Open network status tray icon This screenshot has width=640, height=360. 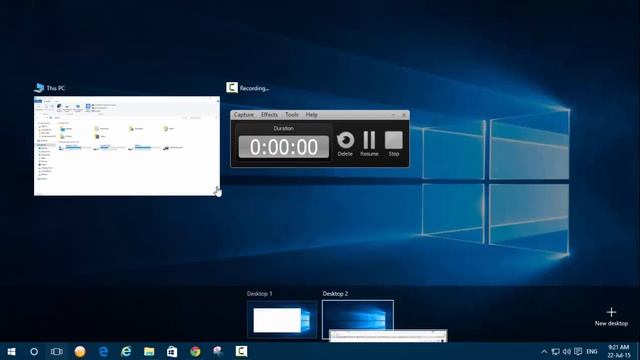pyautogui.click(x=556, y=351)
